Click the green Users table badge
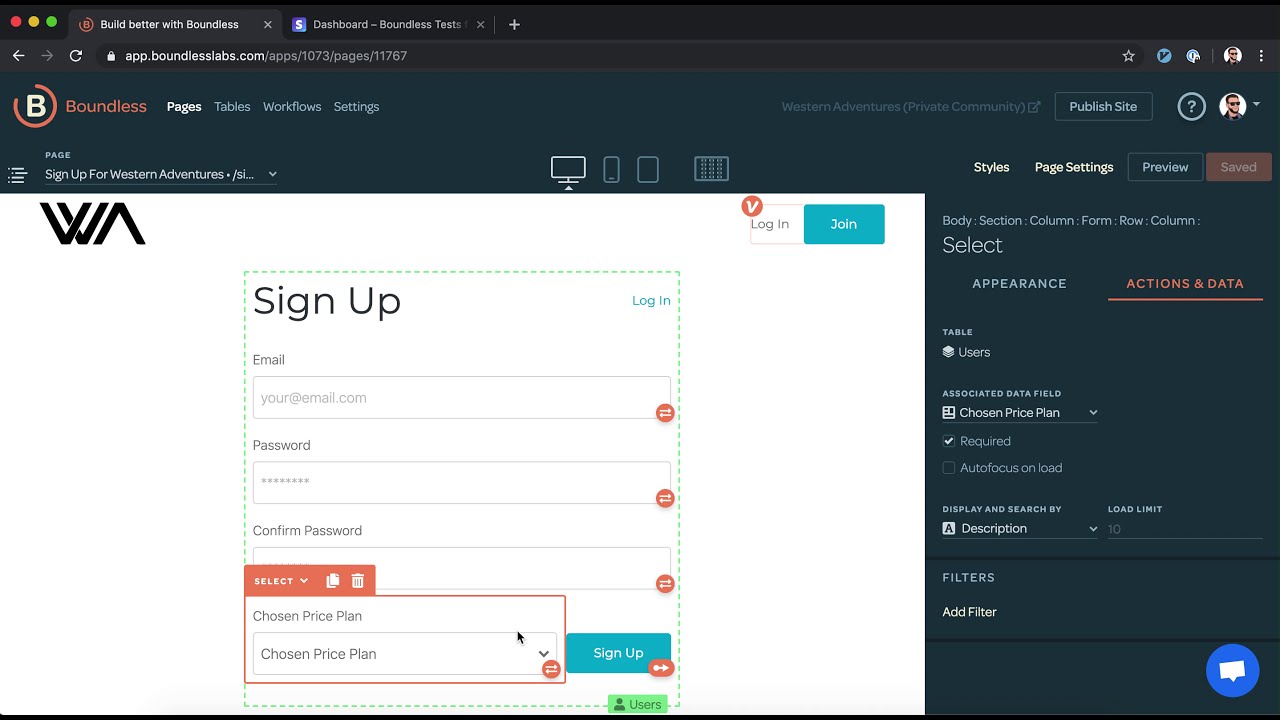The image size is (1280, 720). coord(637,704)
